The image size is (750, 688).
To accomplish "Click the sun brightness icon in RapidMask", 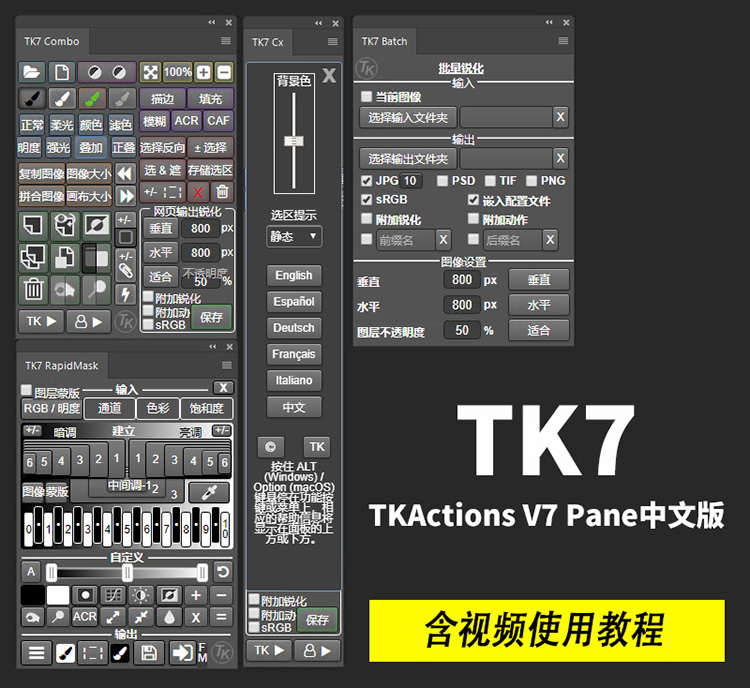I will (x=140, y=596).
